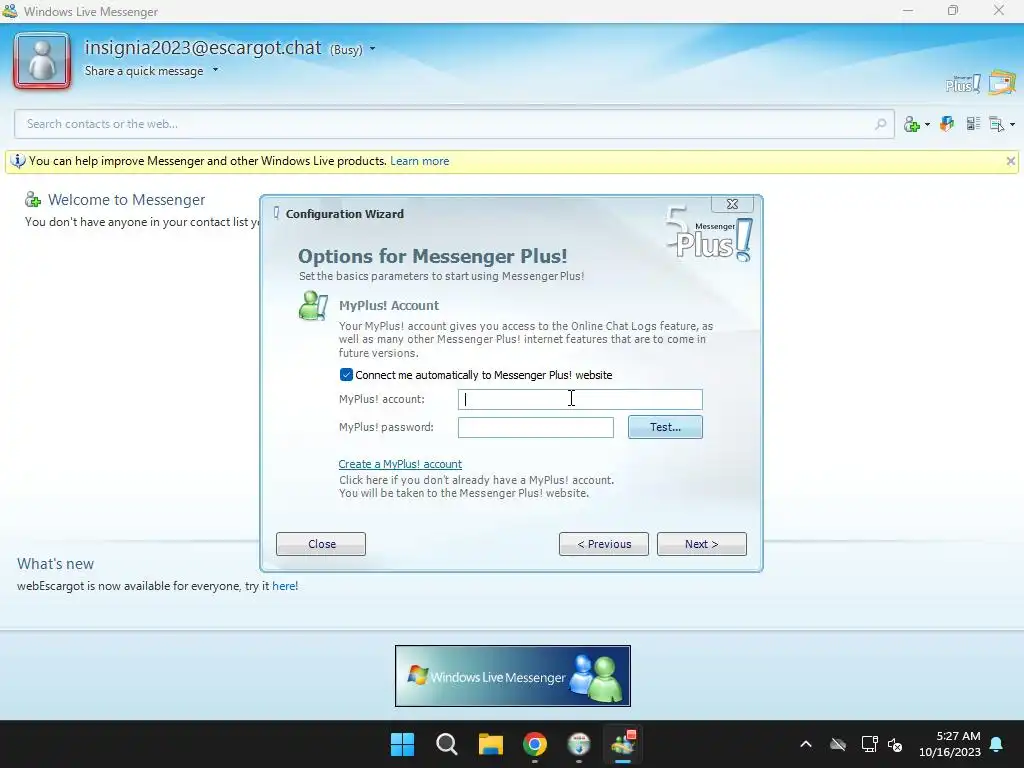1024x768 pixels.
Task: Click the add contact icon
Action: coord(912,124)
